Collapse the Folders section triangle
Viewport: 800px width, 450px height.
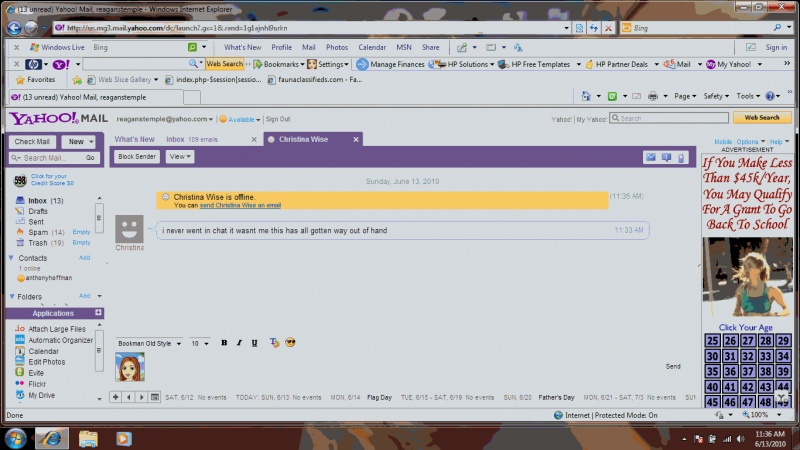12,296
